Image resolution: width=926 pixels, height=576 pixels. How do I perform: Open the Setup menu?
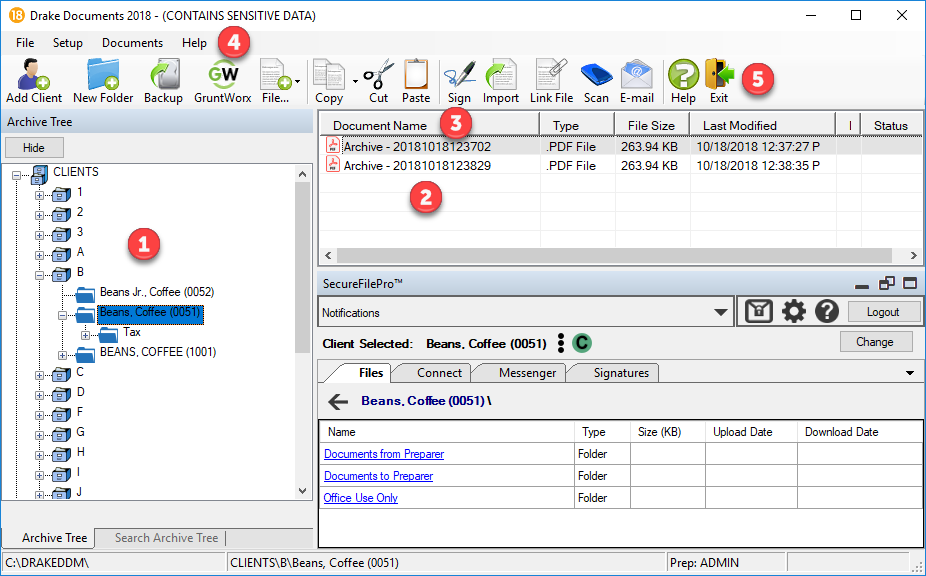pos(68,43)
